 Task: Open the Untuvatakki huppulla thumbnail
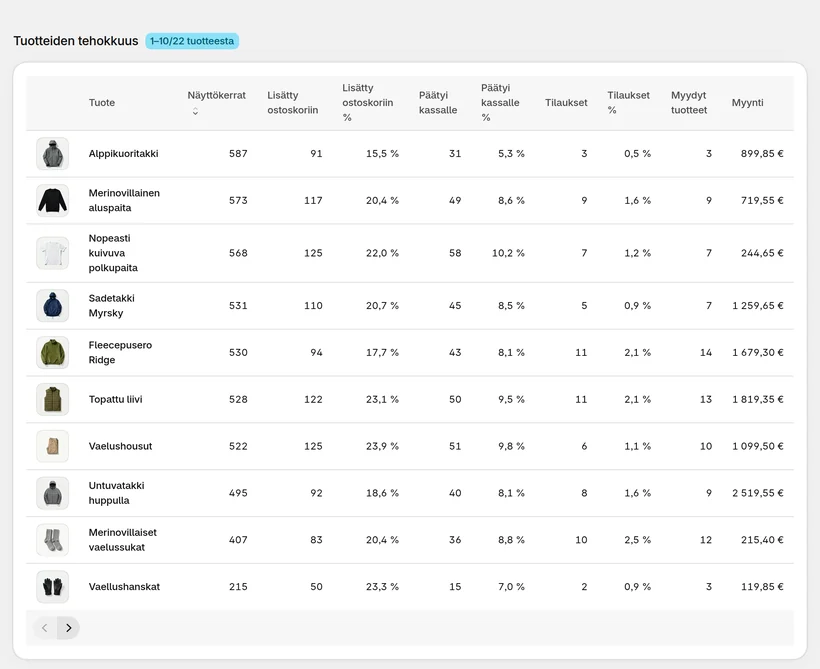pos(52,493)
